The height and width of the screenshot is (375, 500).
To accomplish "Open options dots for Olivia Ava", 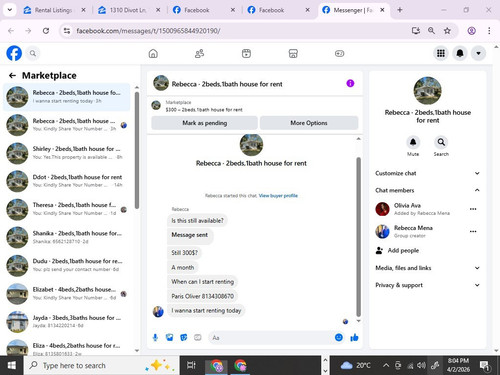I will (473, 209).
